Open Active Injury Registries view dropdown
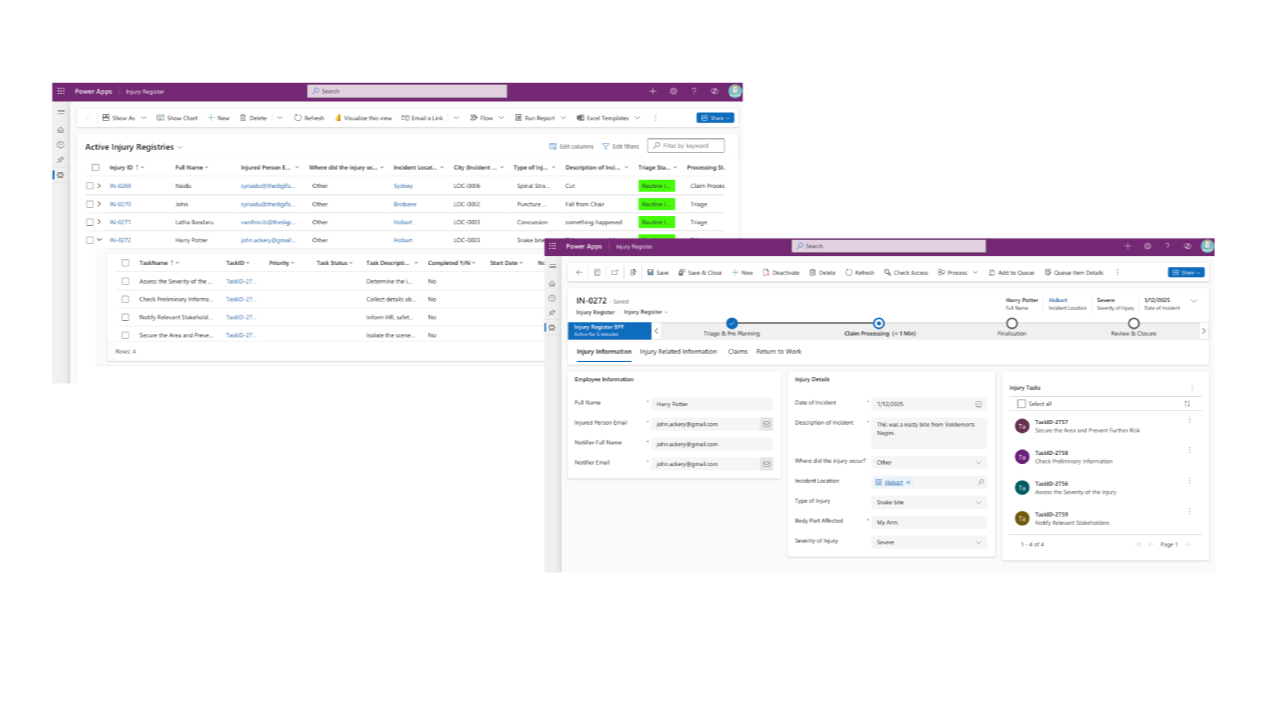 180,147
